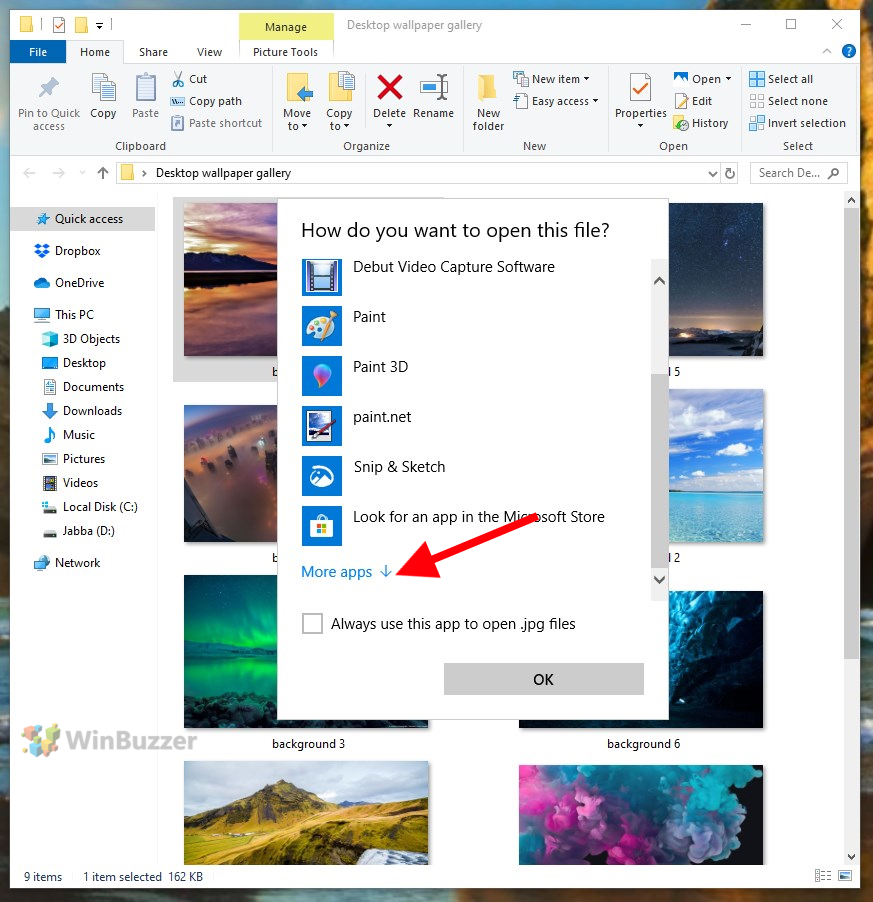Open the Open button dropdown arrow
This screenshot has height=902, width=873.
tap(729, 79)
